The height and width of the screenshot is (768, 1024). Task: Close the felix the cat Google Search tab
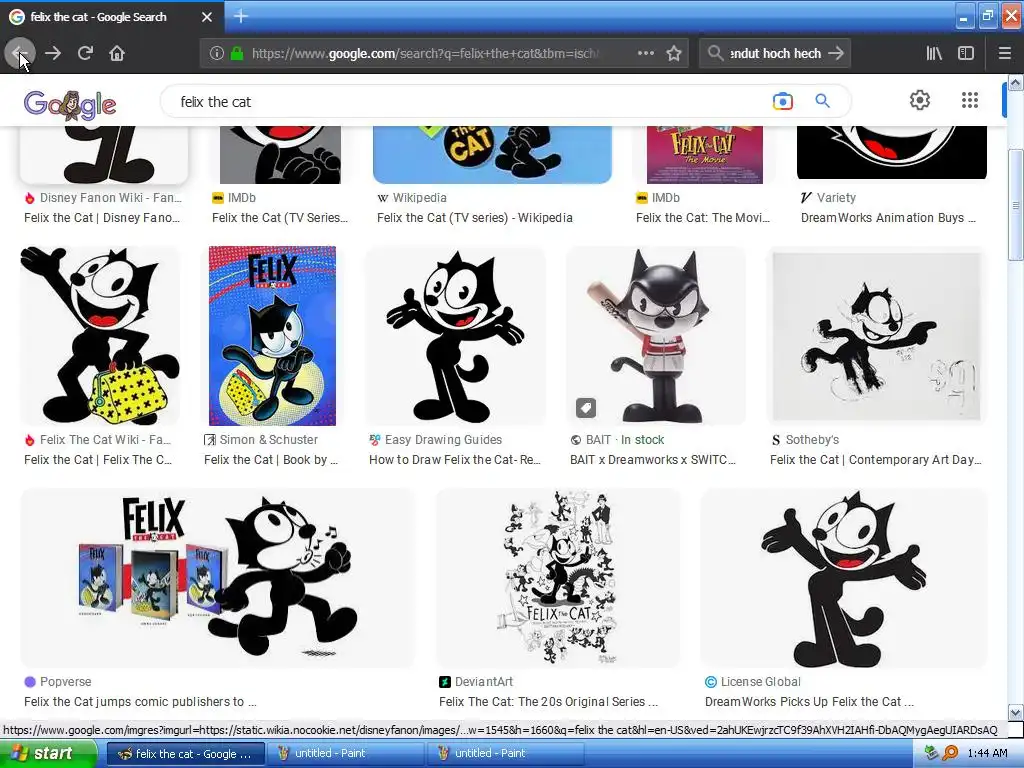(207, 17)
